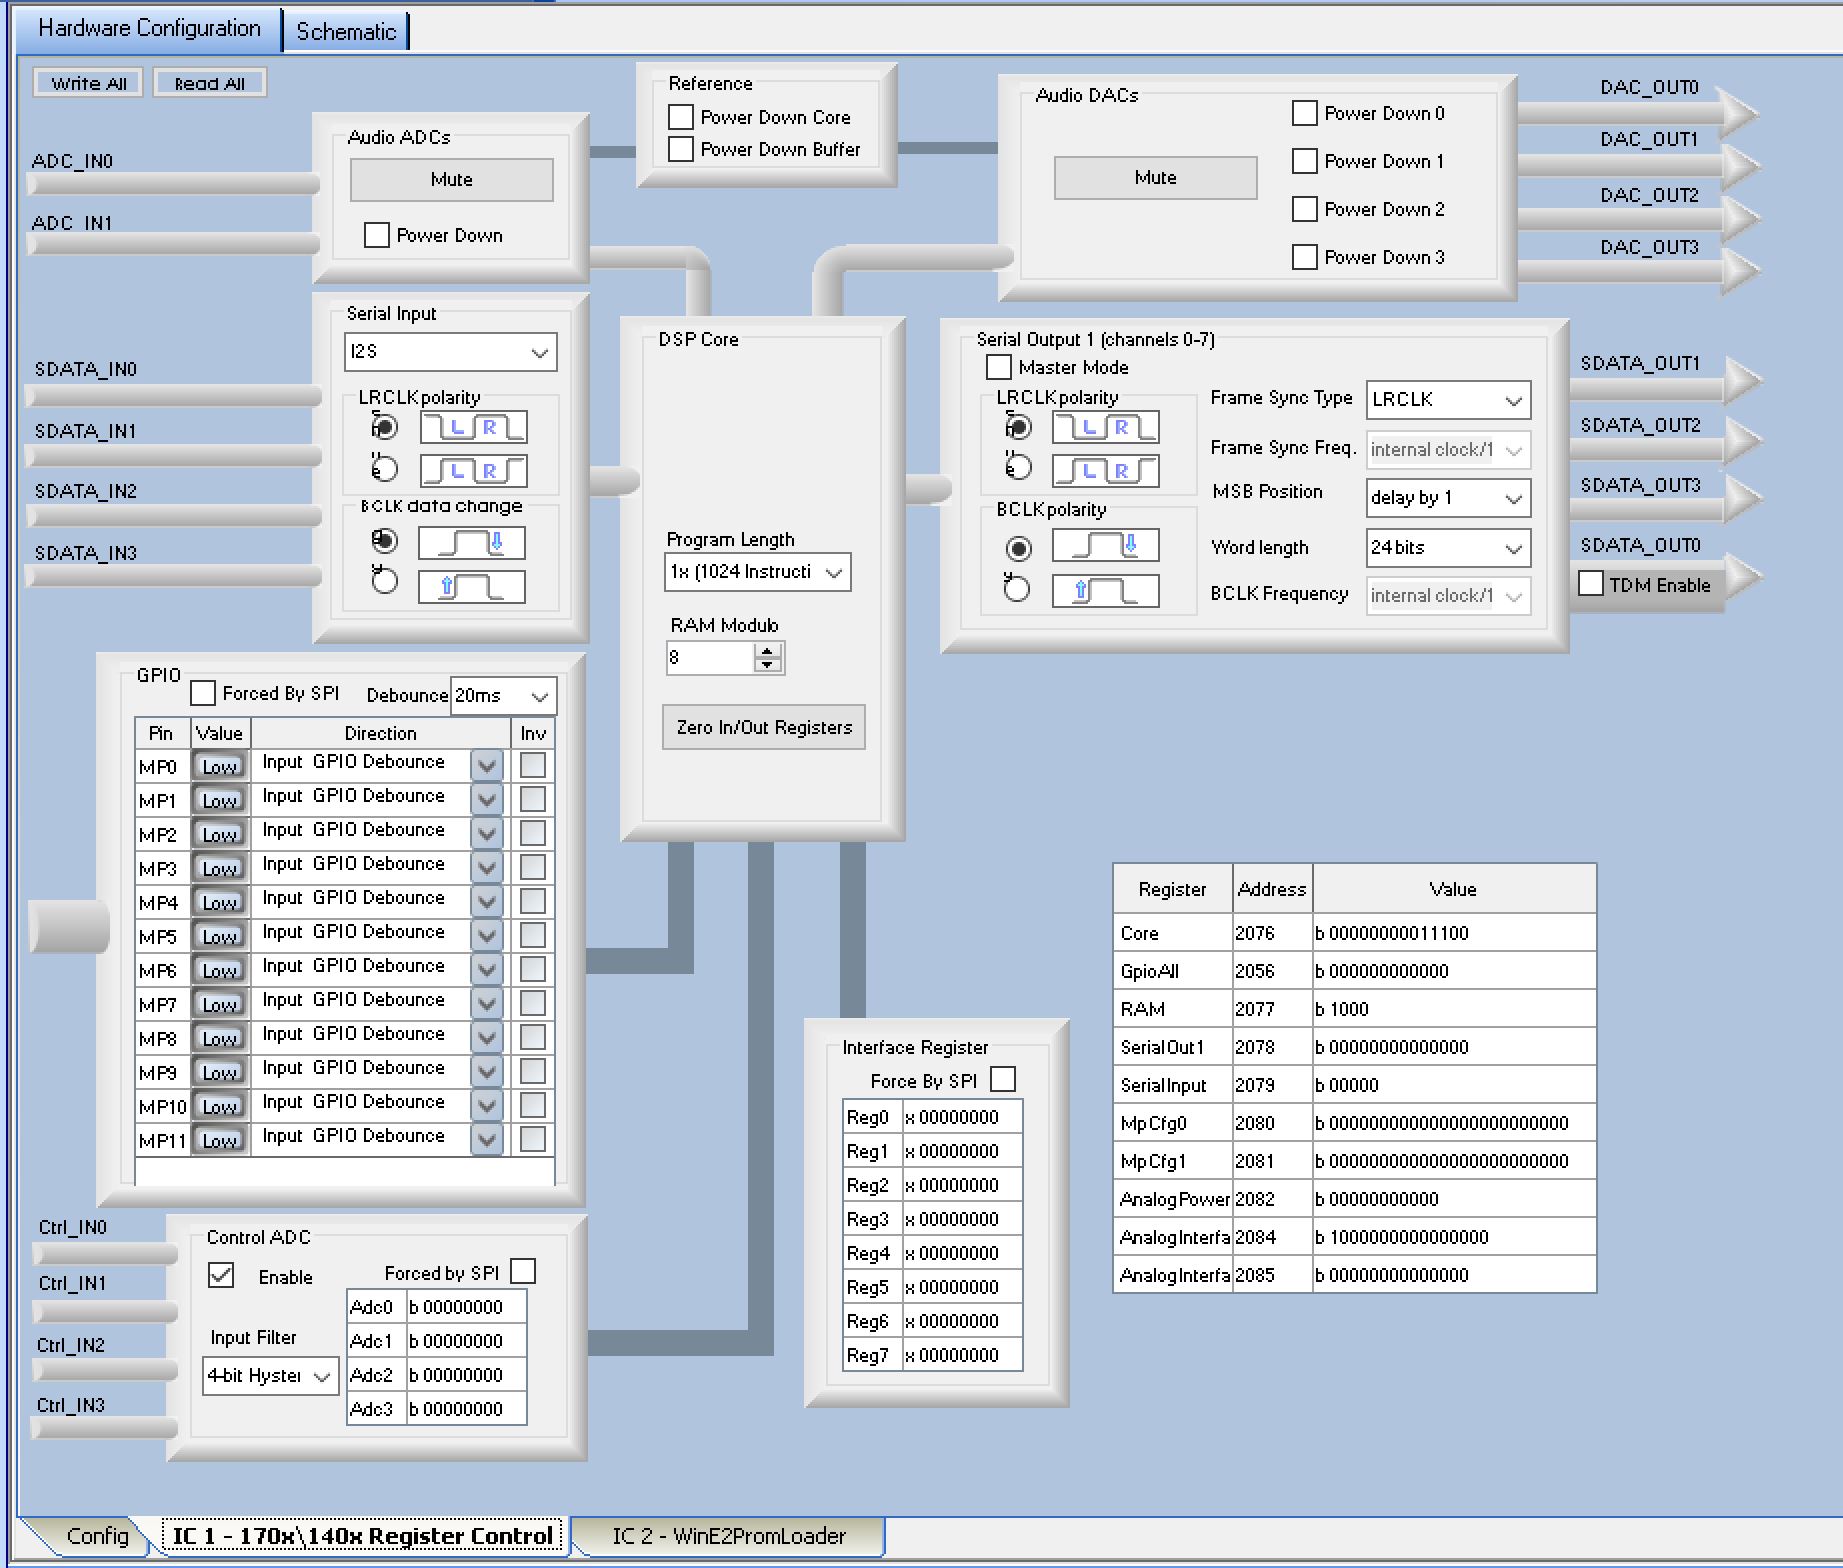This screenshot has width=1843, height=1568.
Task: Toggle the MP0 Low value button
Action: coord(220,767)
